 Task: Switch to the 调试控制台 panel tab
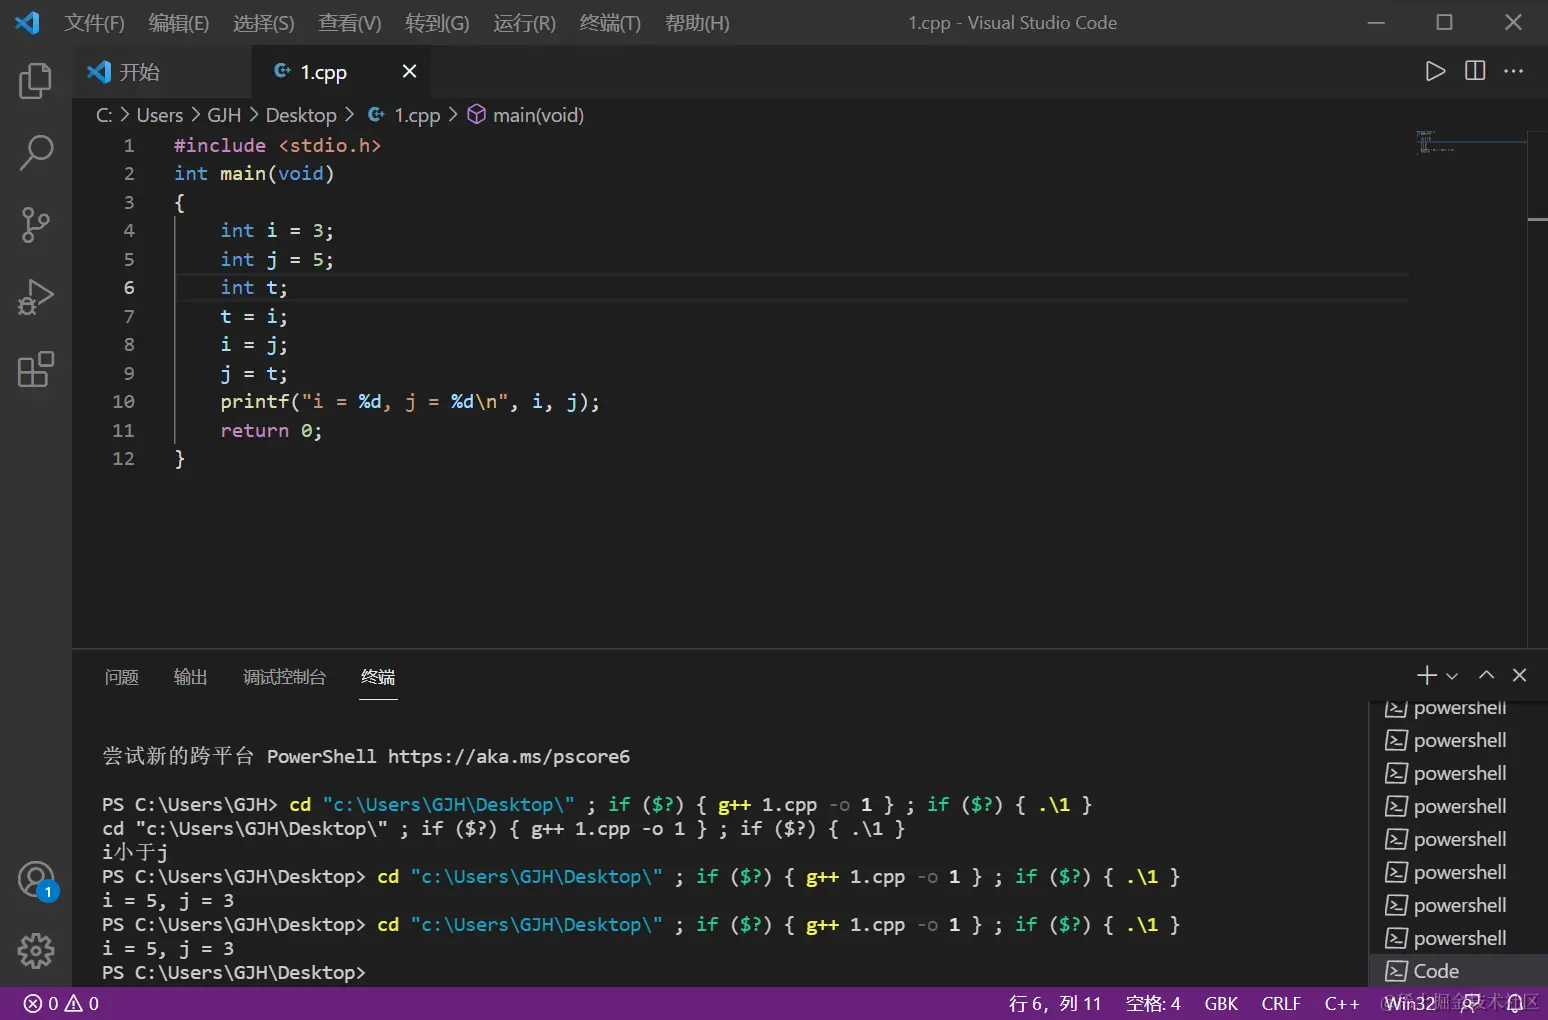coord(284,677)
